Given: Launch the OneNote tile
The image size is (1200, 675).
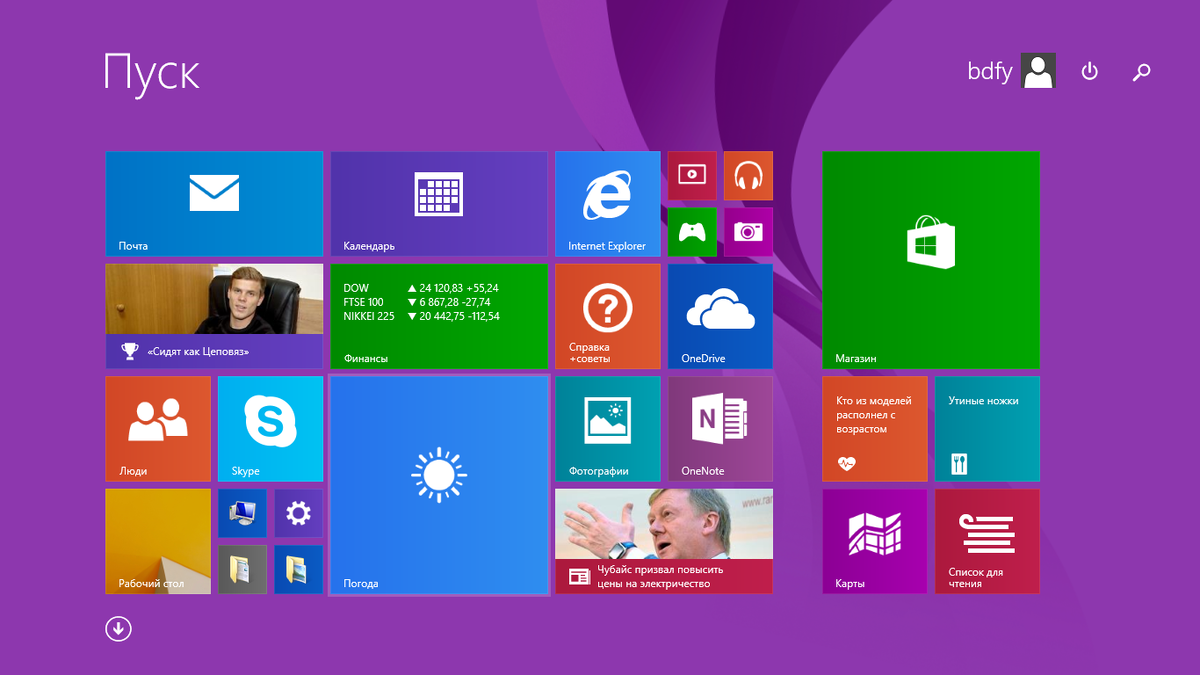Looking at the screenshot, I should point(720,429).
